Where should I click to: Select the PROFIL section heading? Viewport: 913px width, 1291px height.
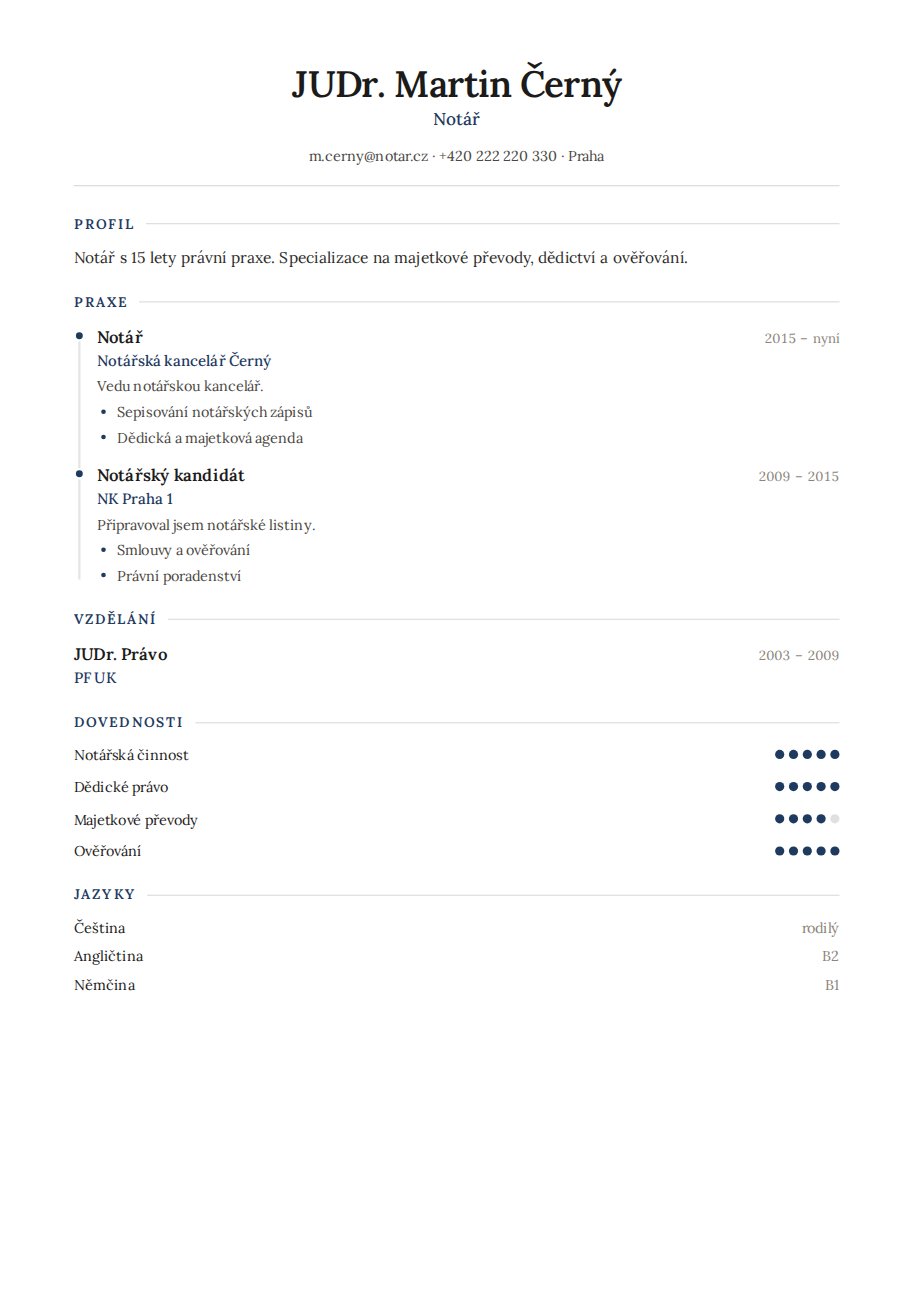pyautogui.click(x=104, y=224)
